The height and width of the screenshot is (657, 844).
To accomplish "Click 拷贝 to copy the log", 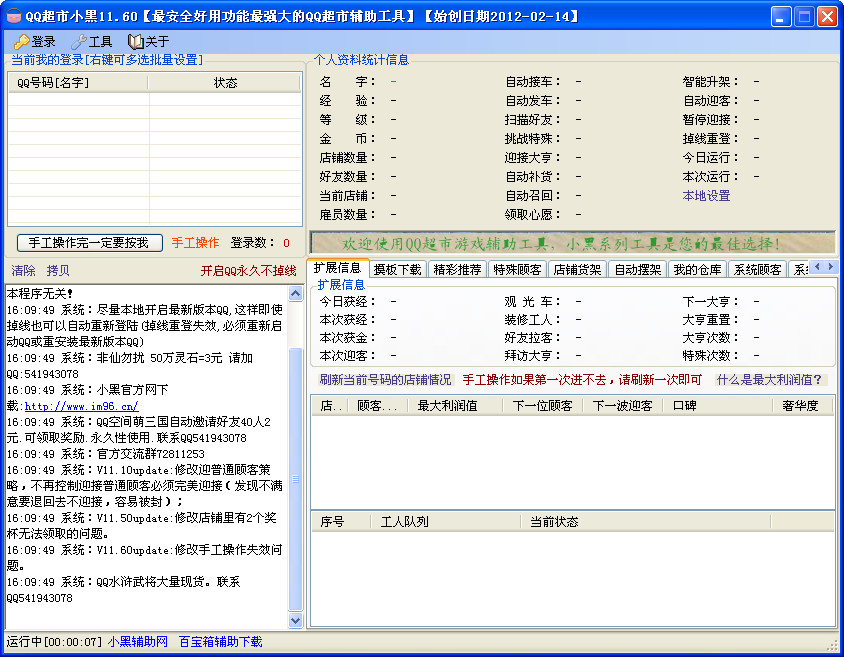I will click(x=58, y=271).
